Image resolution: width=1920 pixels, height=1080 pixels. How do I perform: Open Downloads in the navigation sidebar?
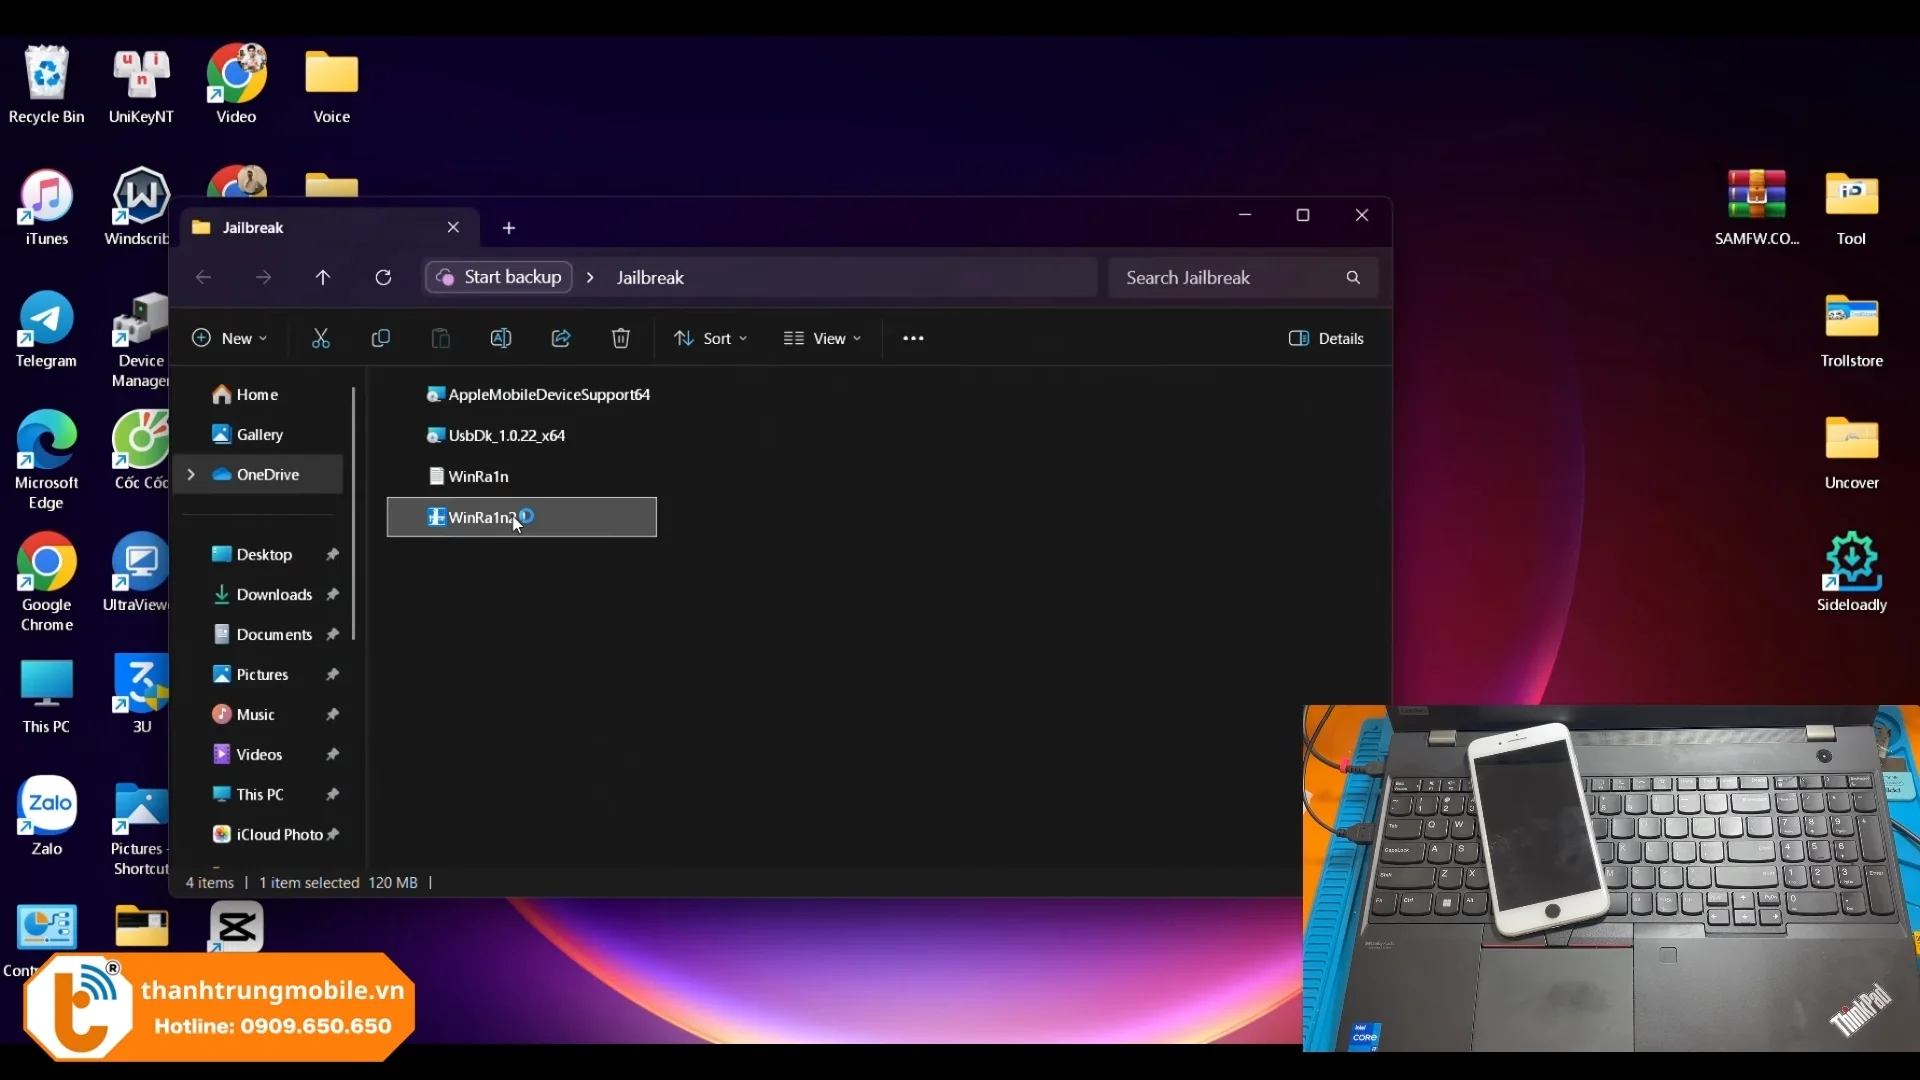274,595
